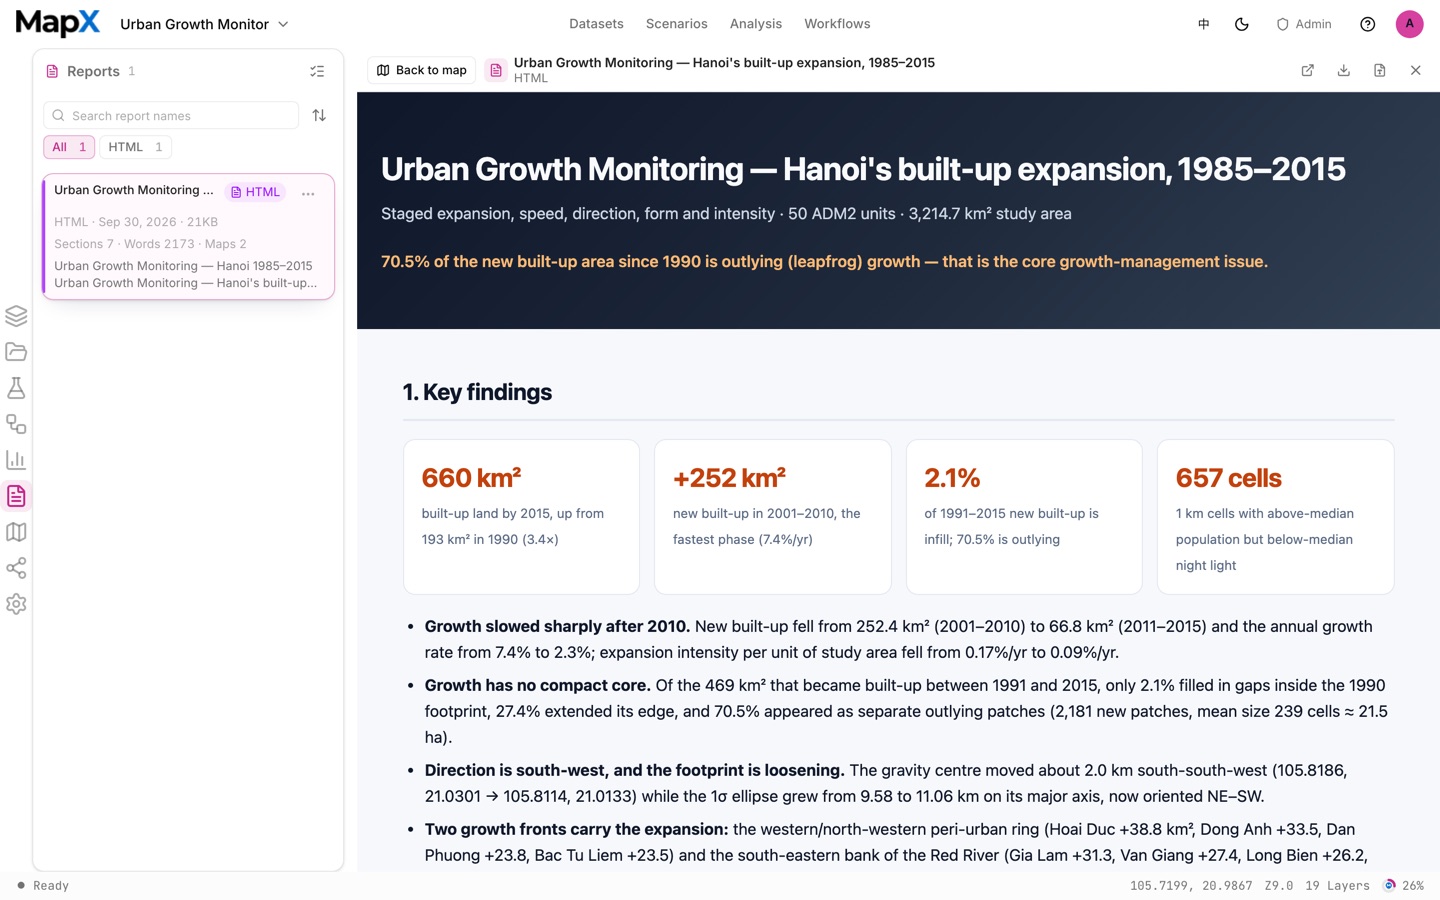Click the language switch icon in header
The image size is (1440, 900).
[x=1204, y=24]
